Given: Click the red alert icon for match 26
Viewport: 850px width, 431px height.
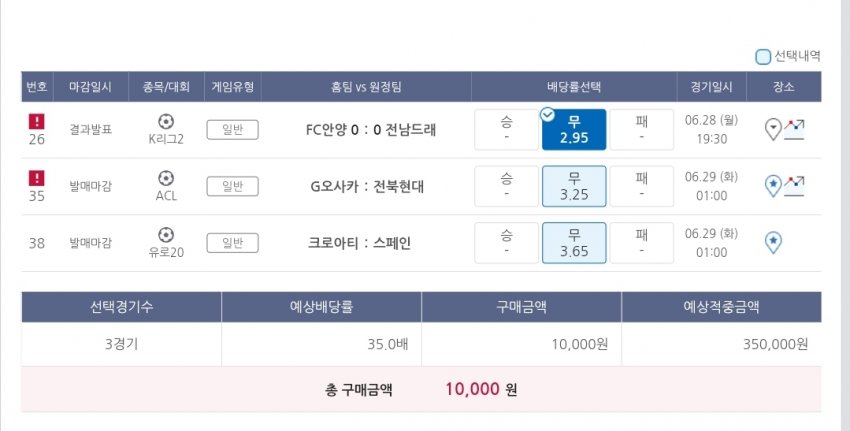Looking at the screenshot, I should click(37, 121).
